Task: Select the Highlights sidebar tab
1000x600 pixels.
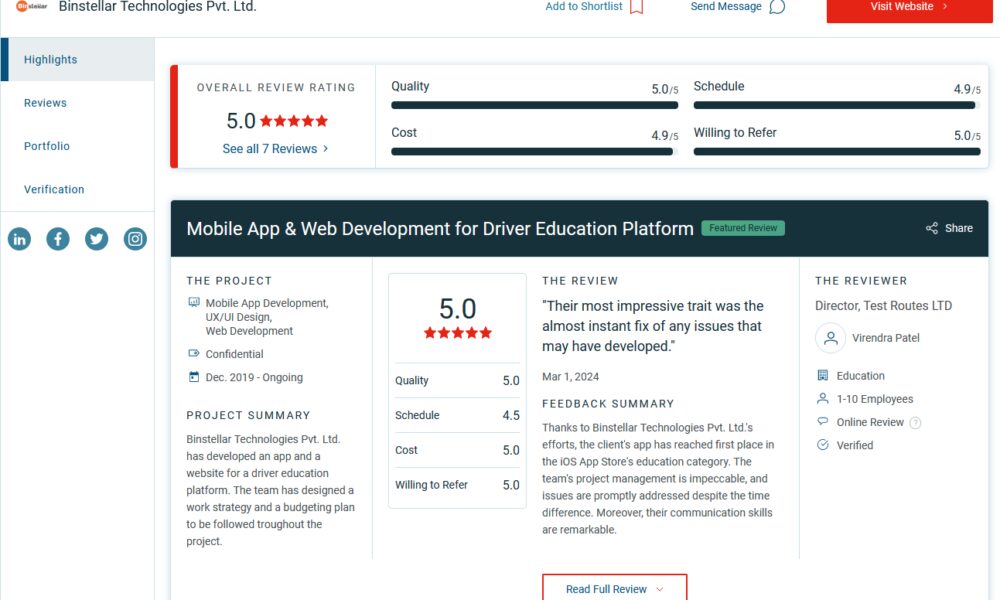Action: pyautogui.click(x=51, y=60)
